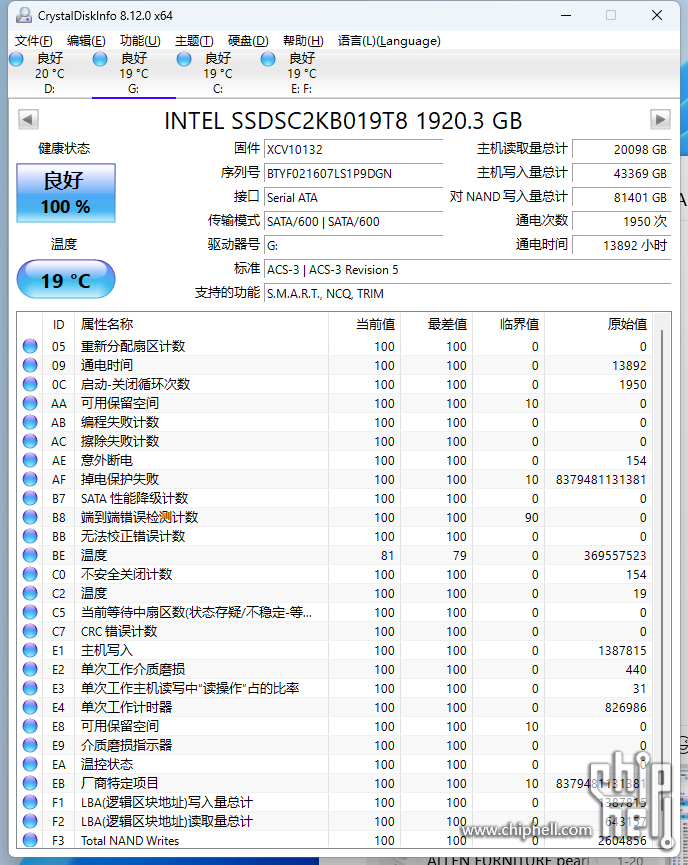Screen dimensions: 688x865
Task: Click status icon for B8 端到端错误检测计数
Action: click(30, 517)
